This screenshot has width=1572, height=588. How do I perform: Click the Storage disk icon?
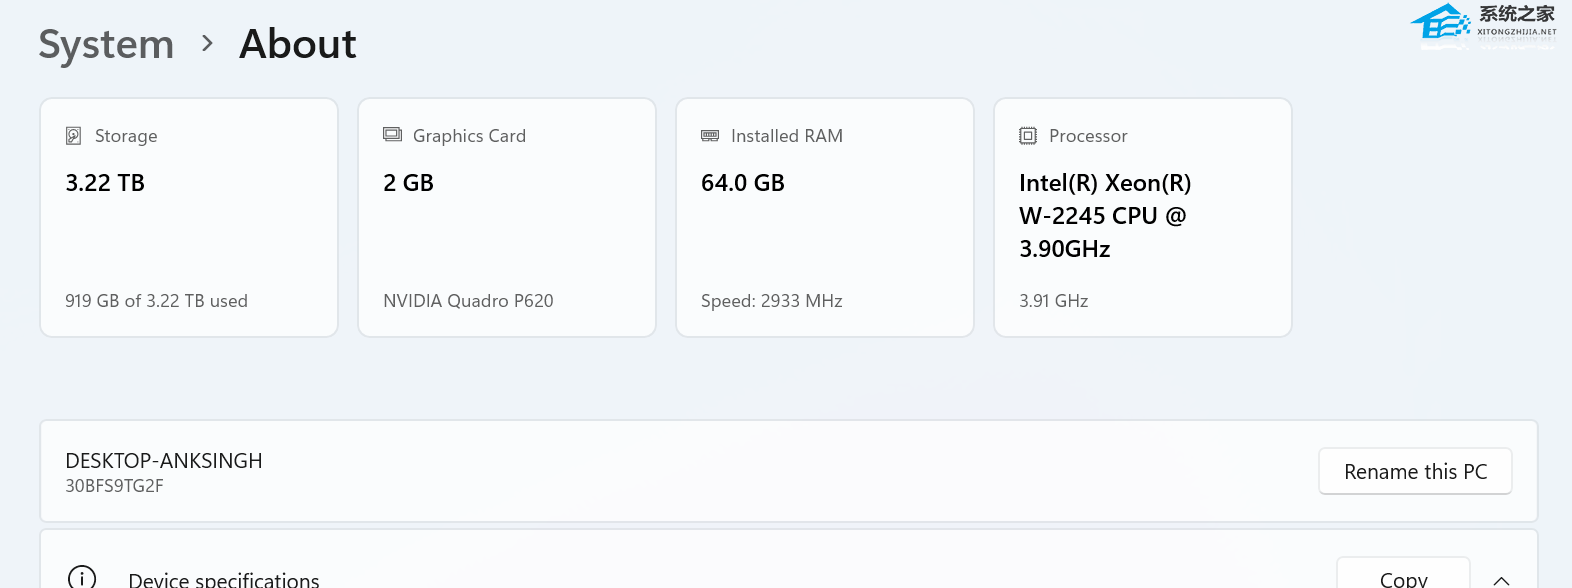click(x=73, y=136)
